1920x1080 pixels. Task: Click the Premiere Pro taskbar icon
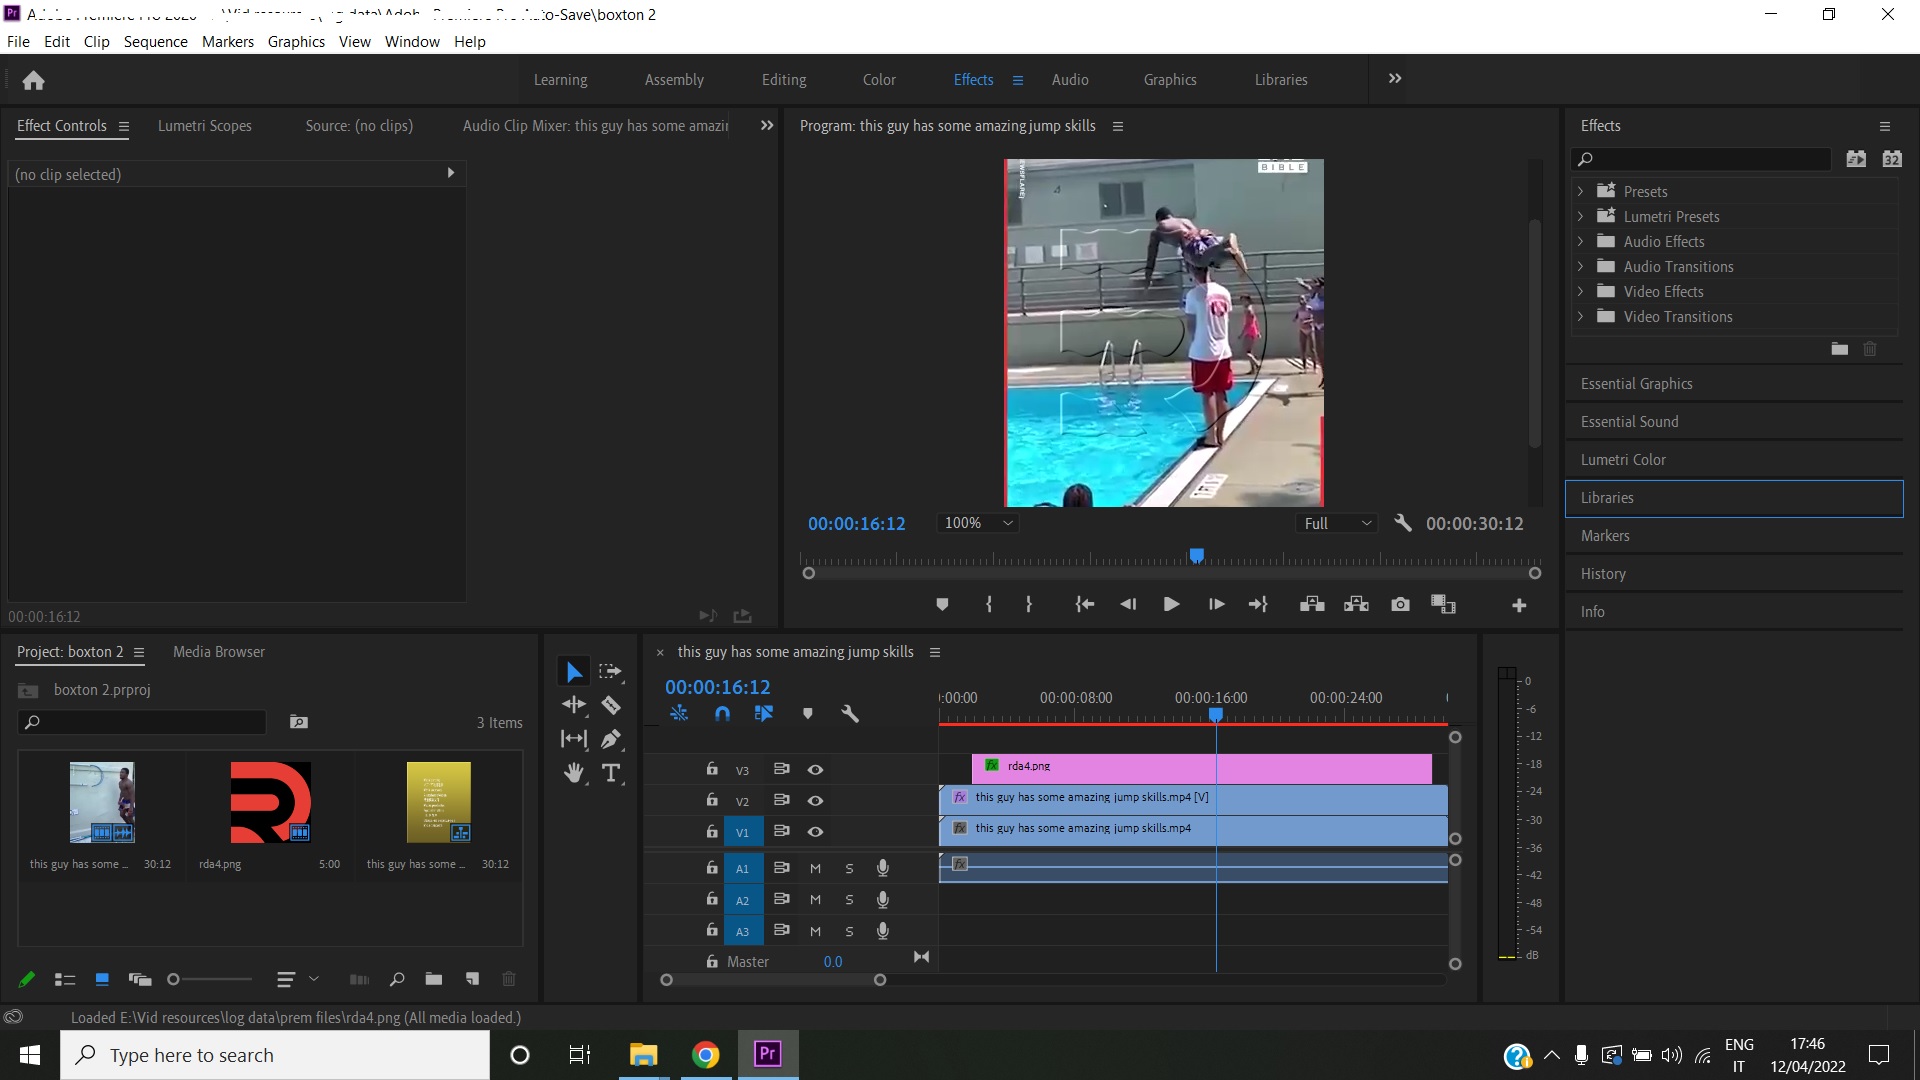tap(767, 1054)
